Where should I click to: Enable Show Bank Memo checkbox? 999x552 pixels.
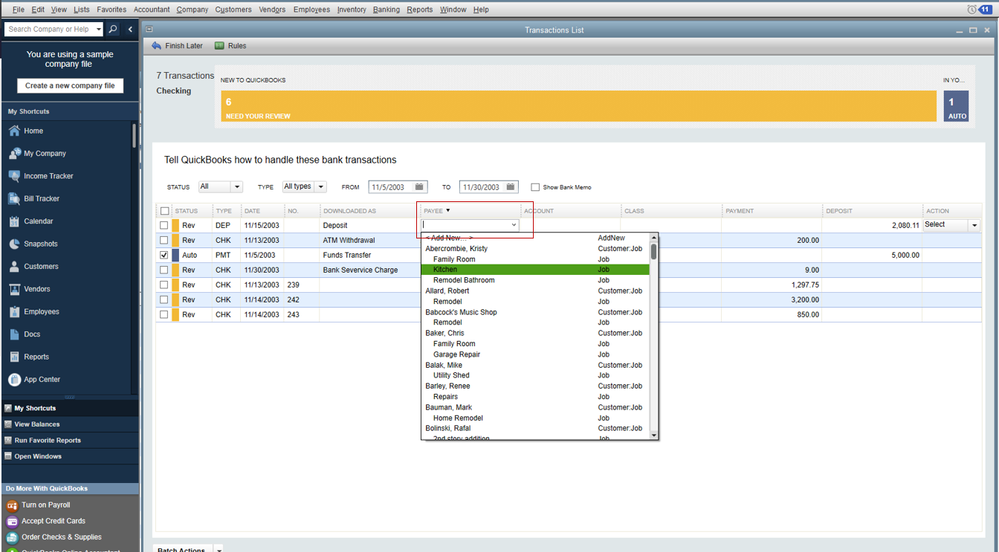pyautogui.click(x=535, y=187)
